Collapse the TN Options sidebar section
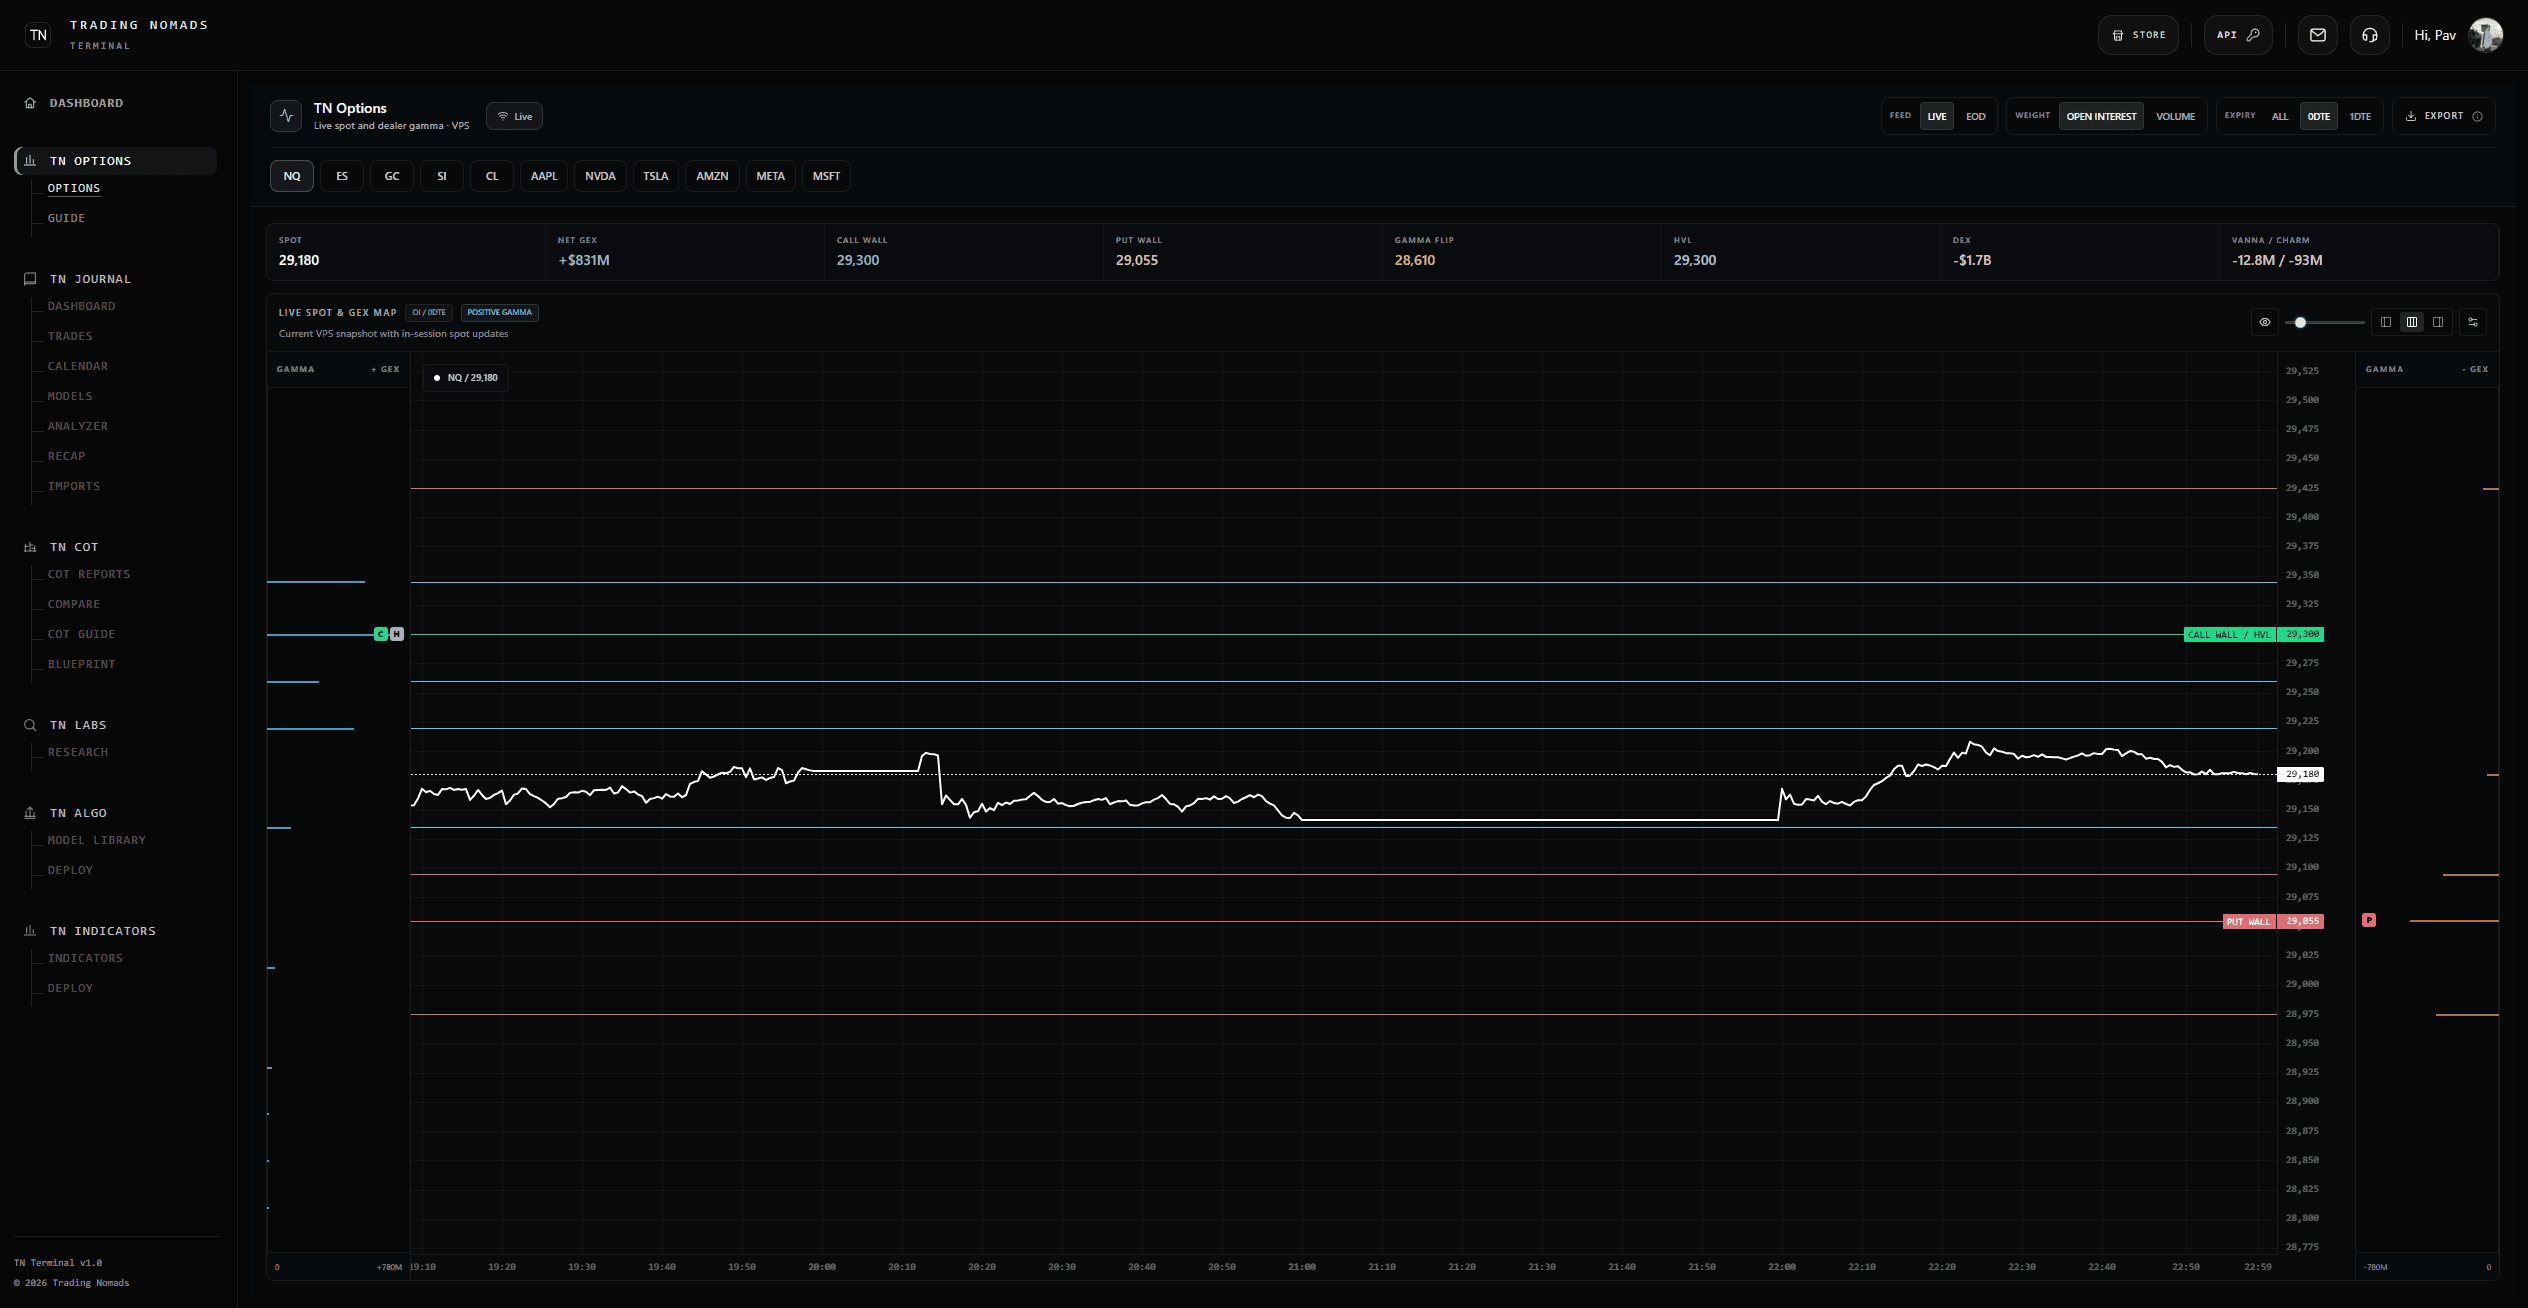Screen dimensions: 2528x1308 point(116,161)
